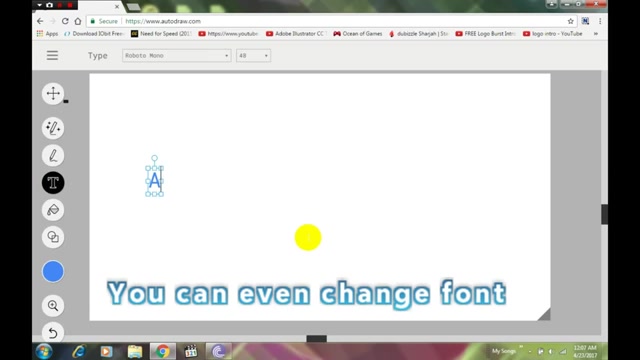Click the canvas resize corner handle
Screen dimensions: 640x360
tap(544, 314)
